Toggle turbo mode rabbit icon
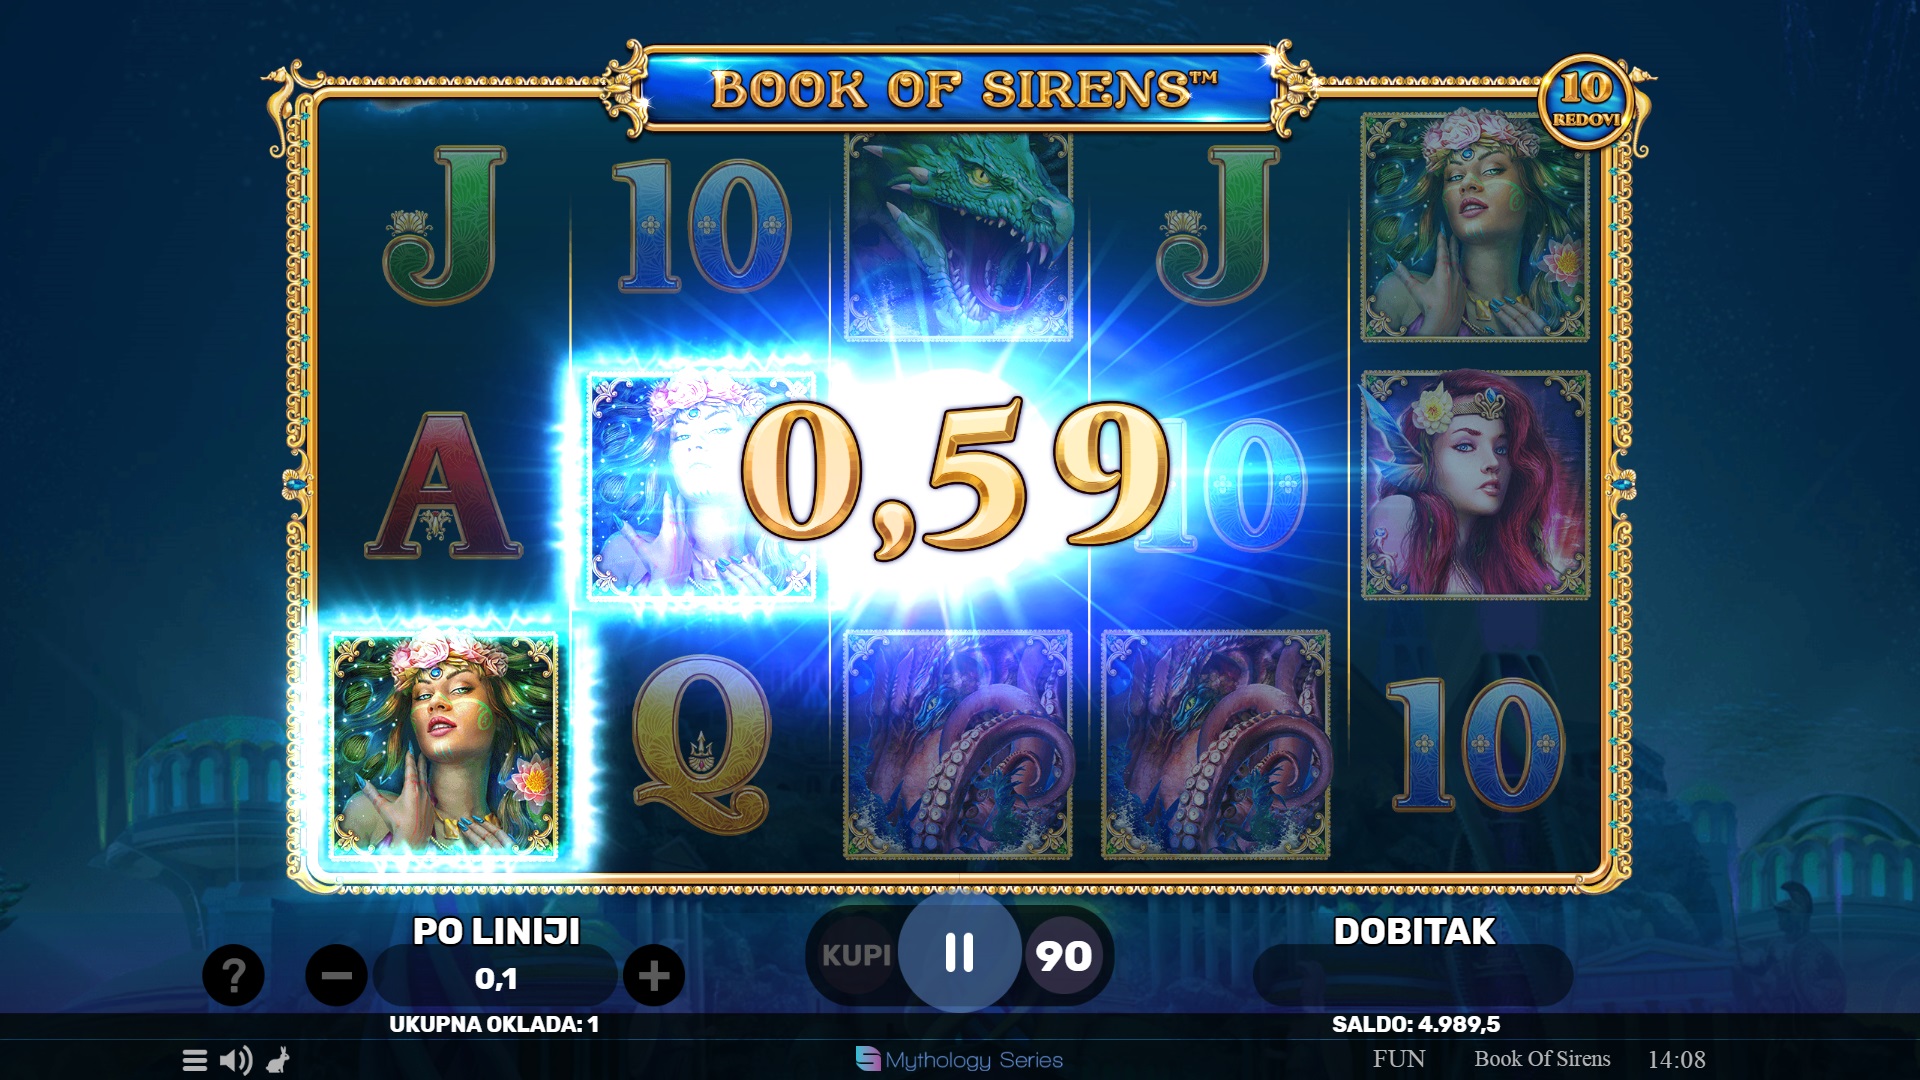 [278, 1060]
